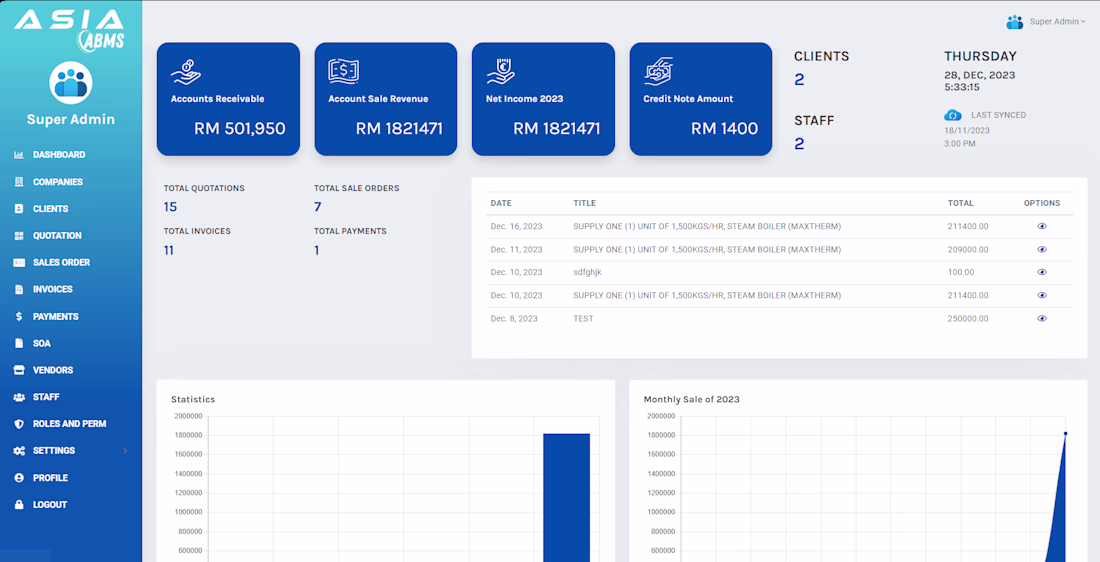Open the Account Sale Revenue card
Viewport: 1100px width, 562px height.
click(386, 99)
